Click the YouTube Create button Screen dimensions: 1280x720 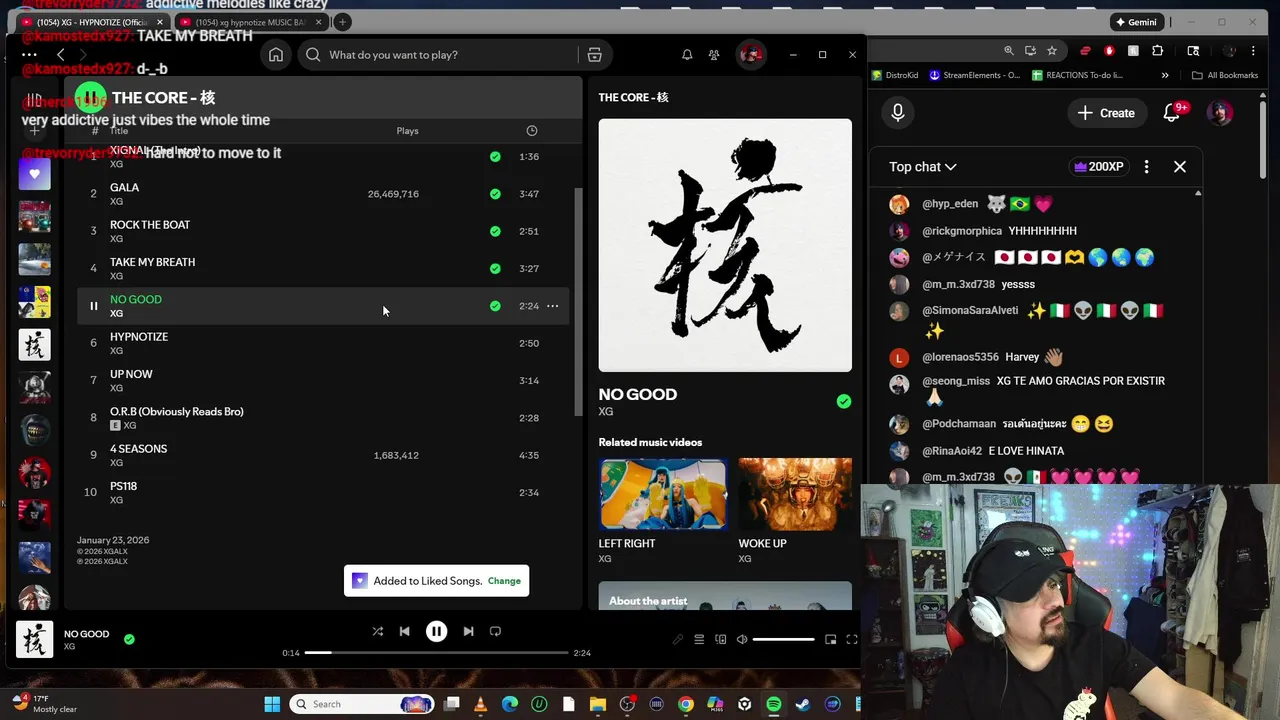(x=1106, y=113)
